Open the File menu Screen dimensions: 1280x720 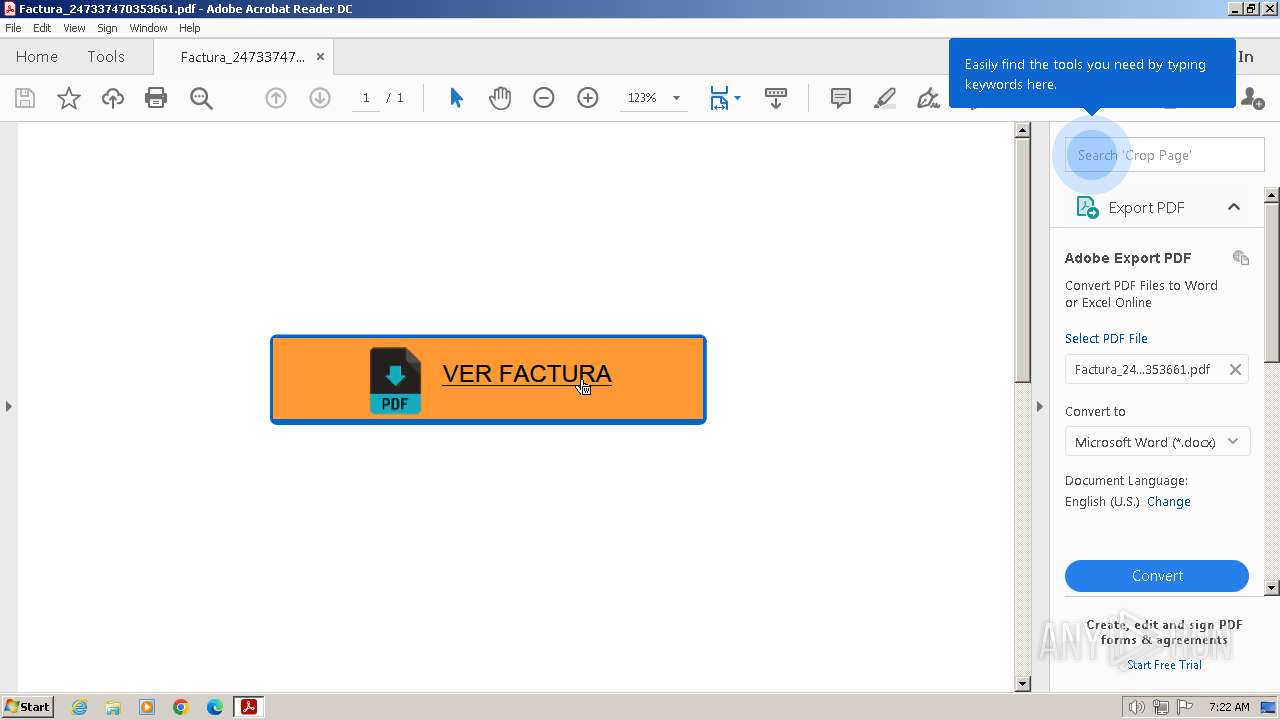pos(13,28)
